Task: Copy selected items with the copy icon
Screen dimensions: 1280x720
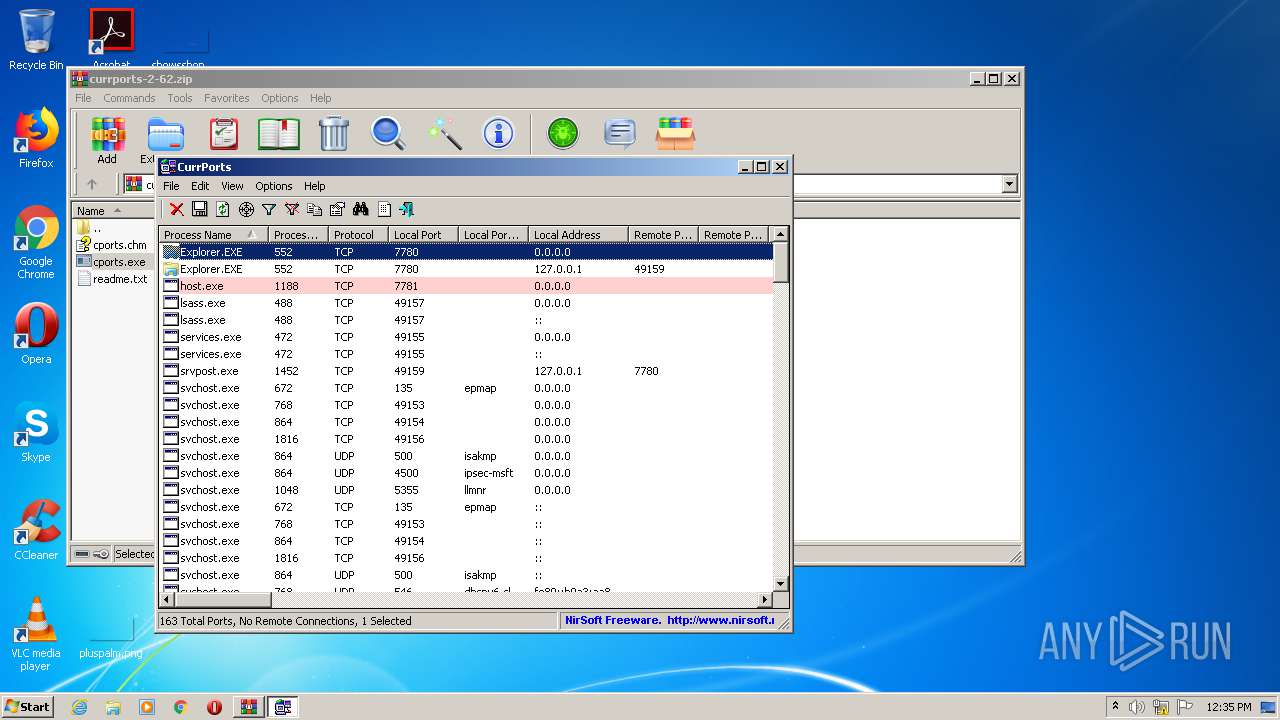Action: click(314, 209)
